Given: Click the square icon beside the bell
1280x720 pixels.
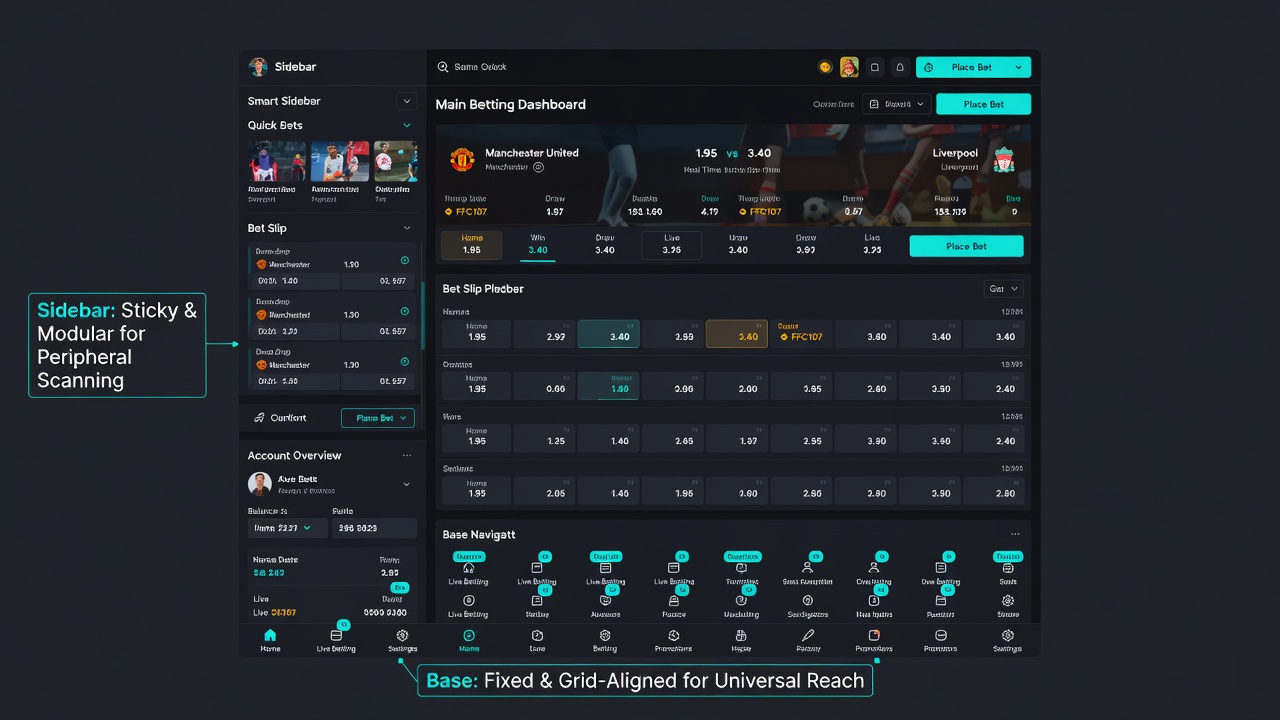Looking at the screenshot, I should 875,67.
